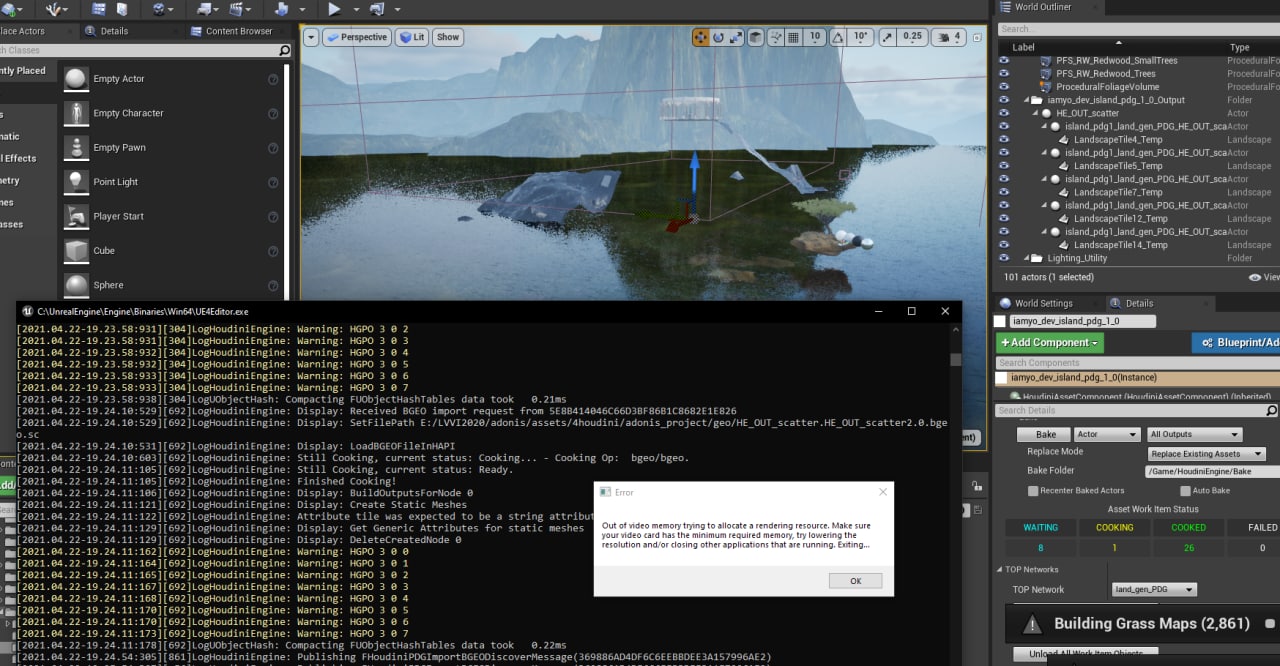Open the All Outputs dropdown

coord(1194,434)
